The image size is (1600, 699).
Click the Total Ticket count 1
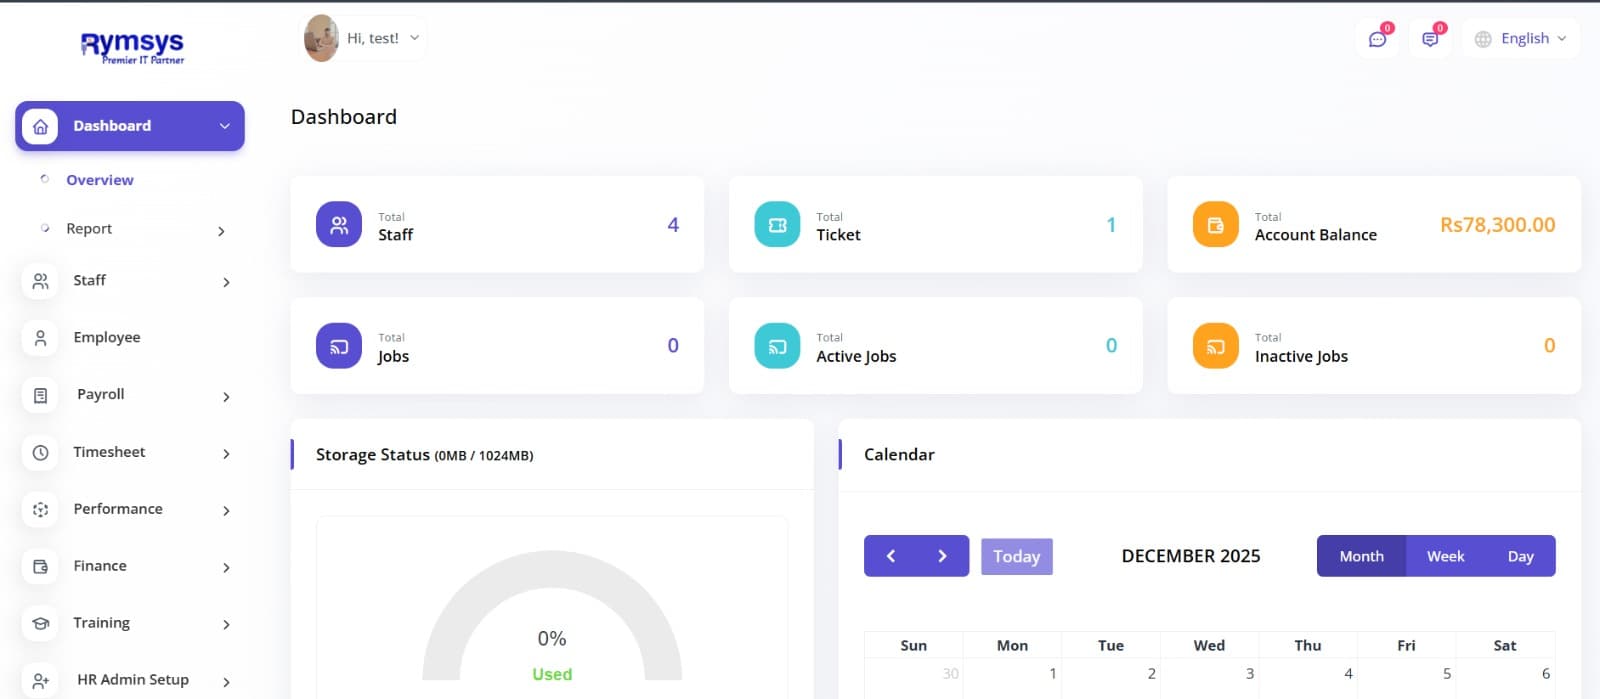point(1111,225)
